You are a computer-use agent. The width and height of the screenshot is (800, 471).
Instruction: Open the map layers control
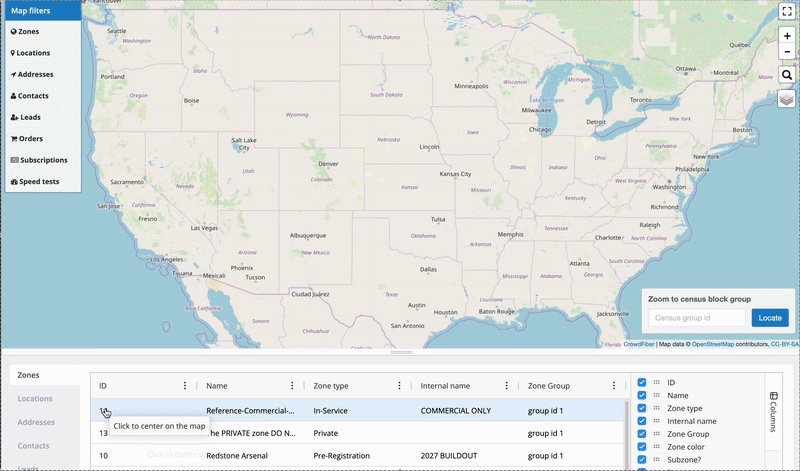[x=787, y=98]
